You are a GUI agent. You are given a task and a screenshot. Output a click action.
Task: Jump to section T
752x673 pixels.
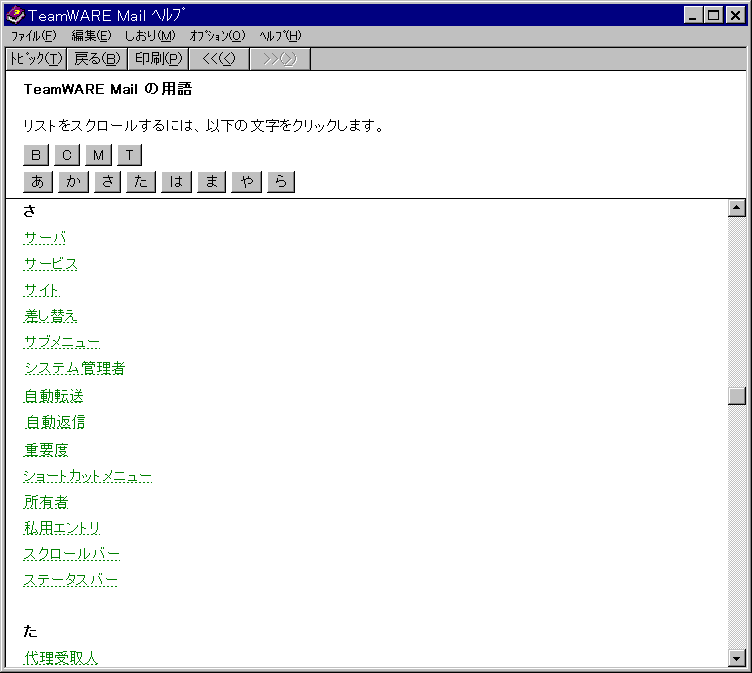tap(129, 155)
